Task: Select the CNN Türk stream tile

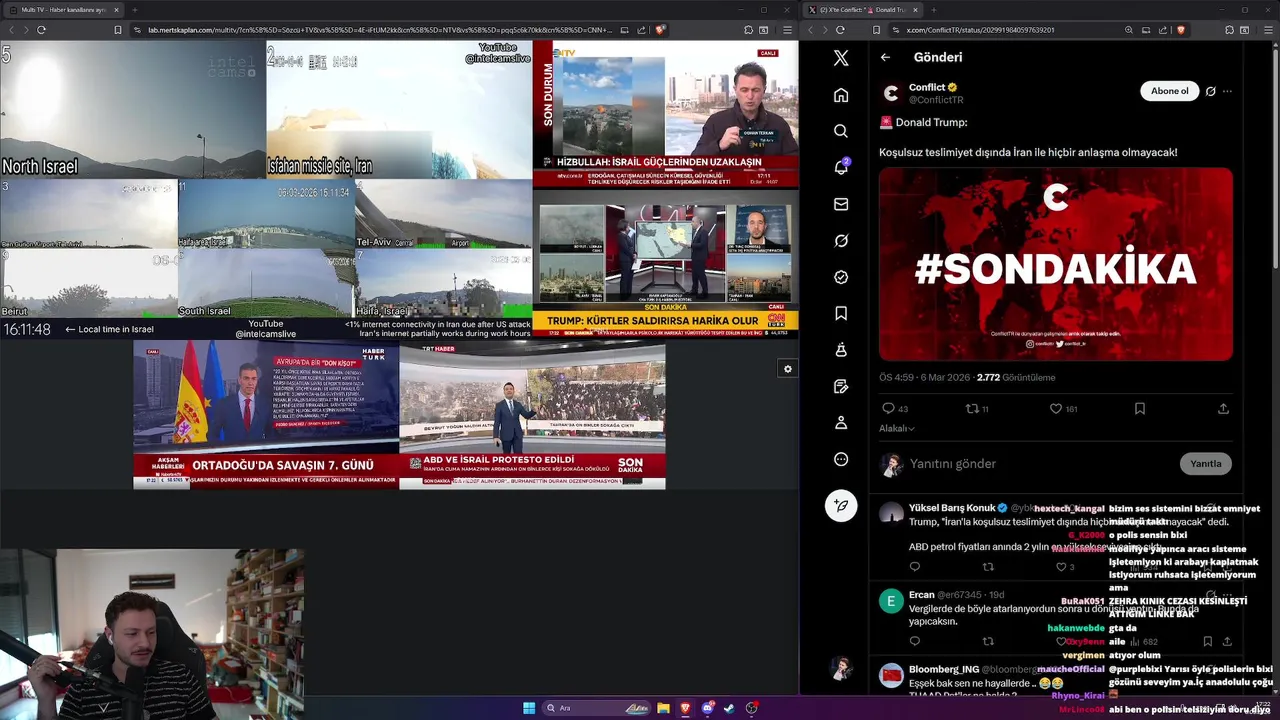Action: (x=666, y=264)
